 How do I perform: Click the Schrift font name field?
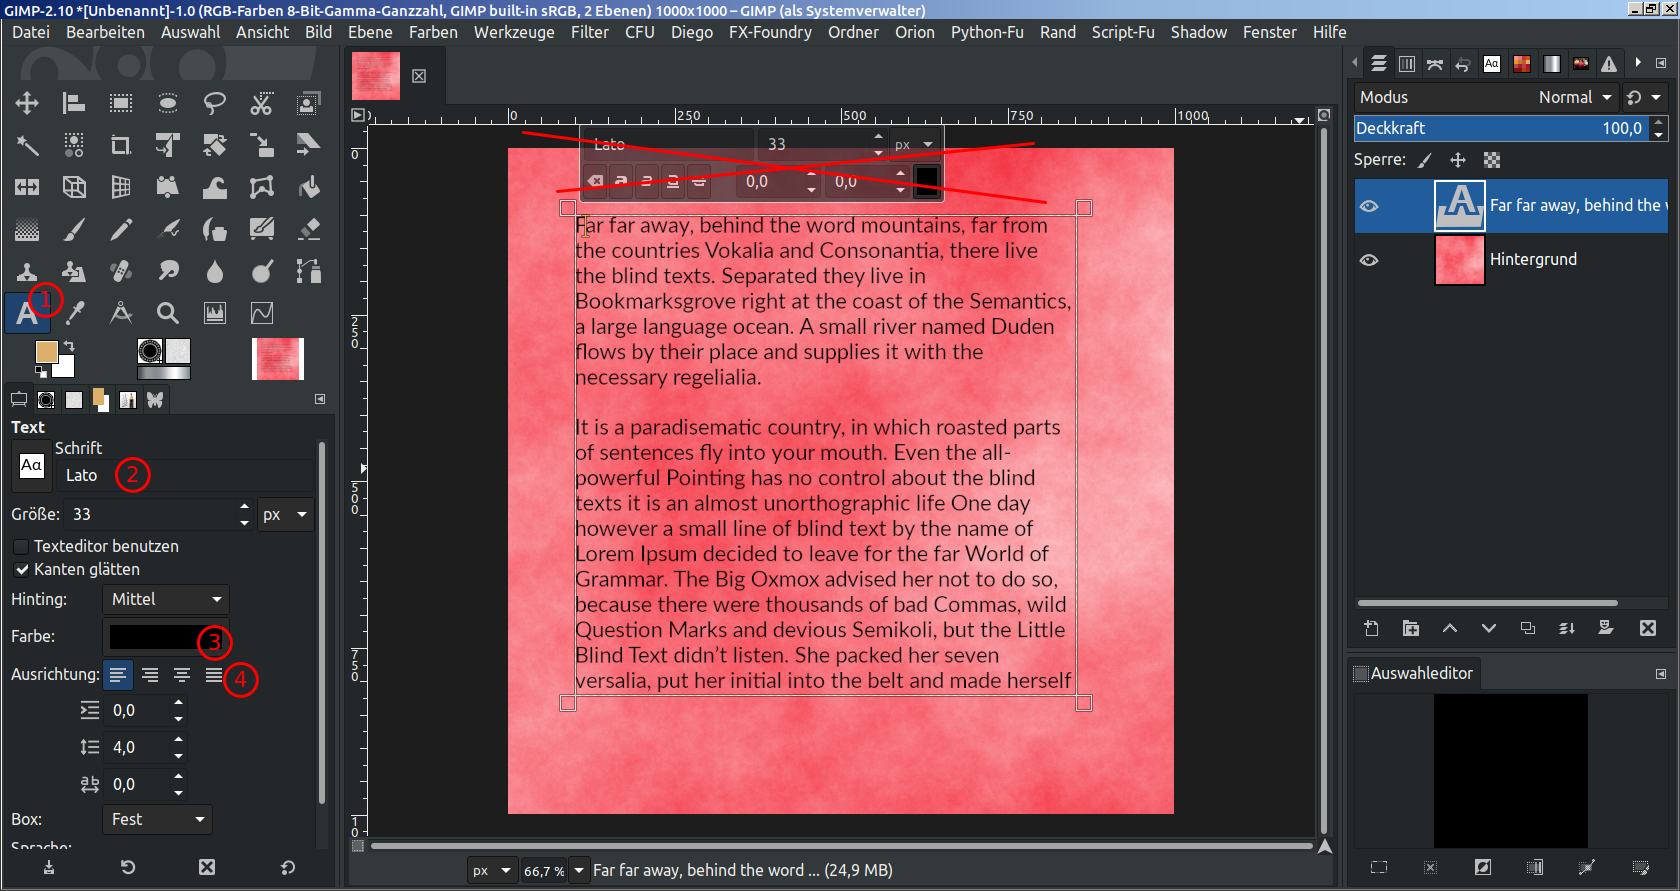[x=186, y=475]
